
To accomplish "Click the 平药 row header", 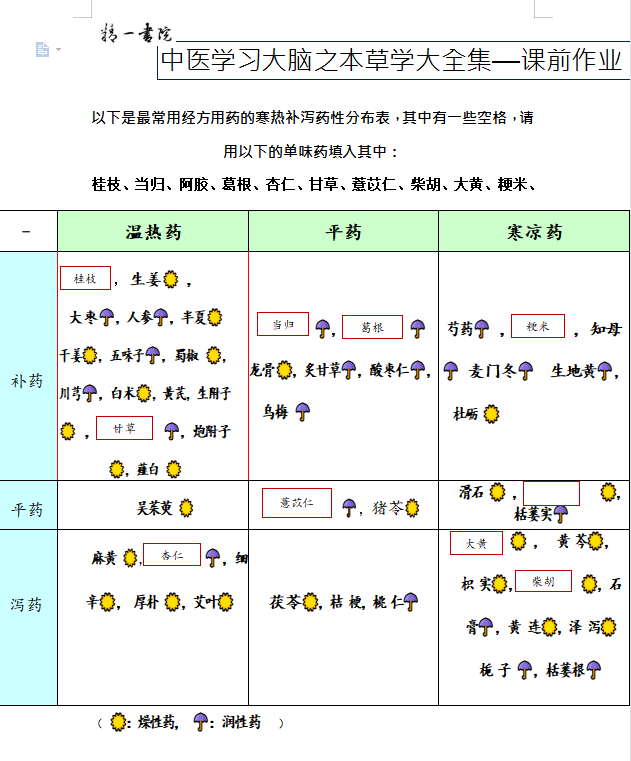I will point(28,505).
